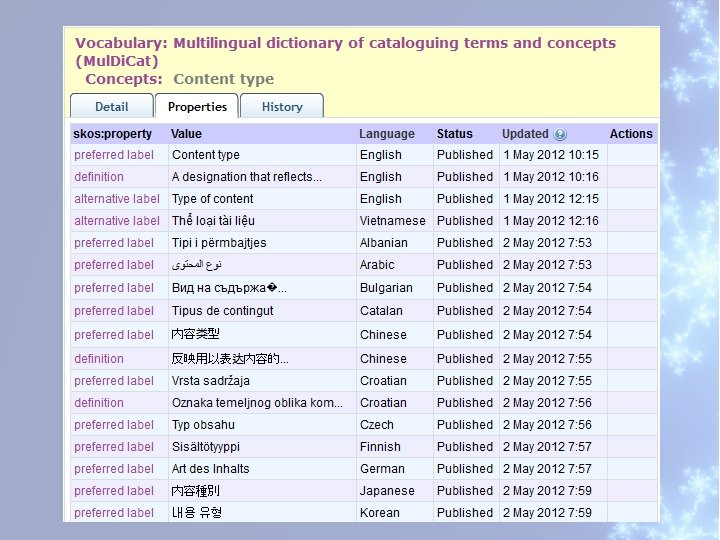Image resolution: width=720 pixels, height=540 pixels.
Task: Click the value '내용 유형'
Action: (x=197, y=512)
